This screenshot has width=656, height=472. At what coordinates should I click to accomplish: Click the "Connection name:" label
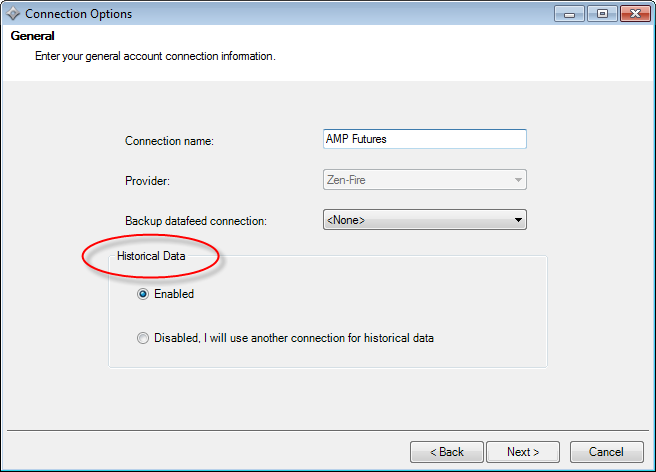pos(170,141)
